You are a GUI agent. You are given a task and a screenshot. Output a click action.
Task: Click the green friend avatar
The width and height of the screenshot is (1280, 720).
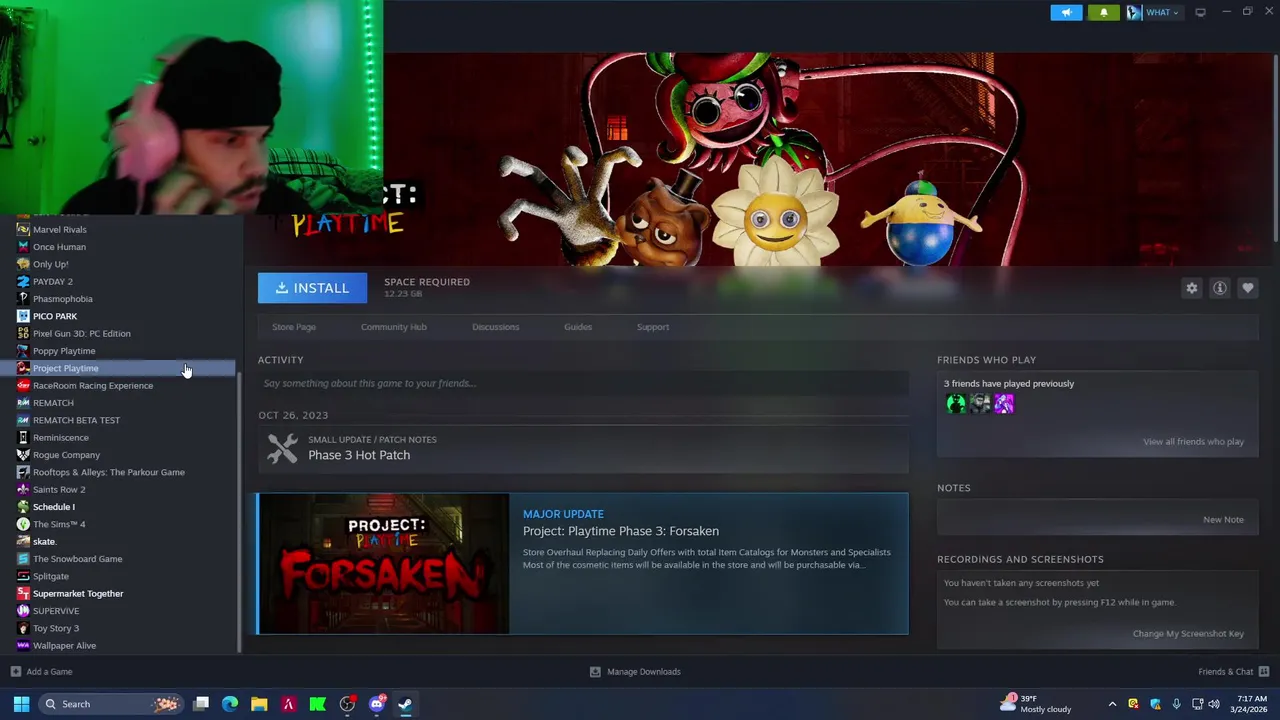tap(956, 403)
